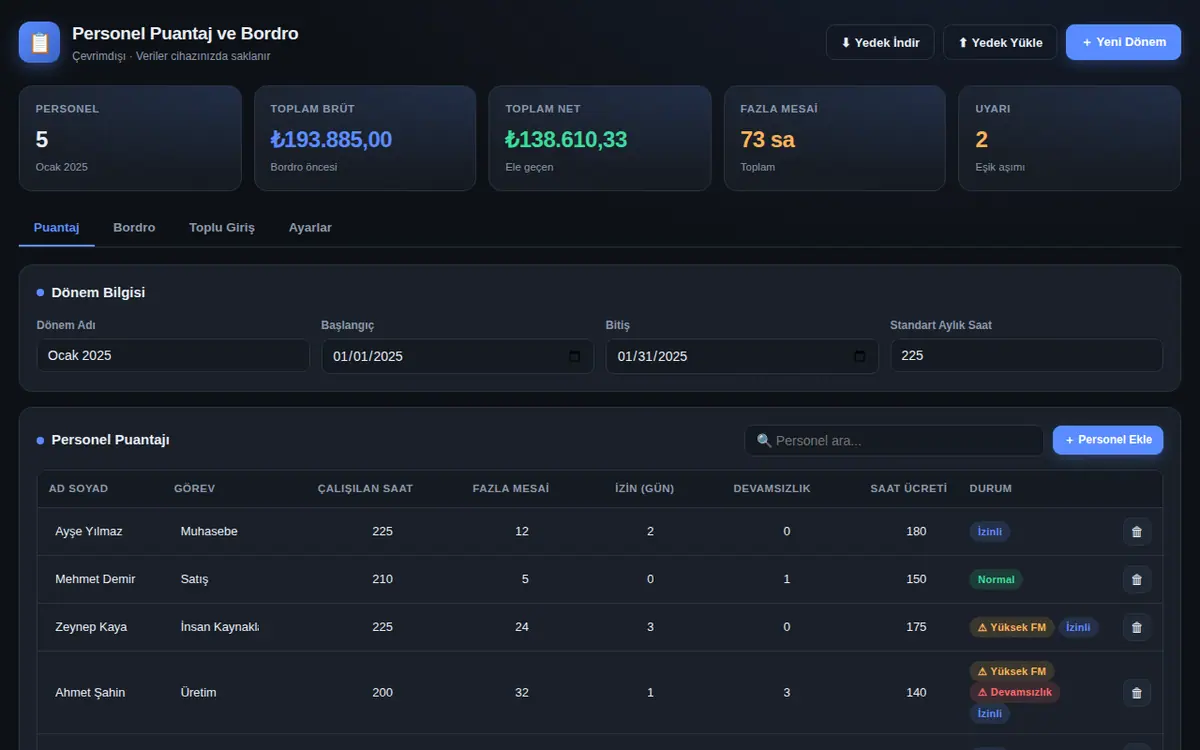1200x750 pixels.
Task: Edit the Dönem Adı field
Action: pyautogui.click(x=173, y=356)
